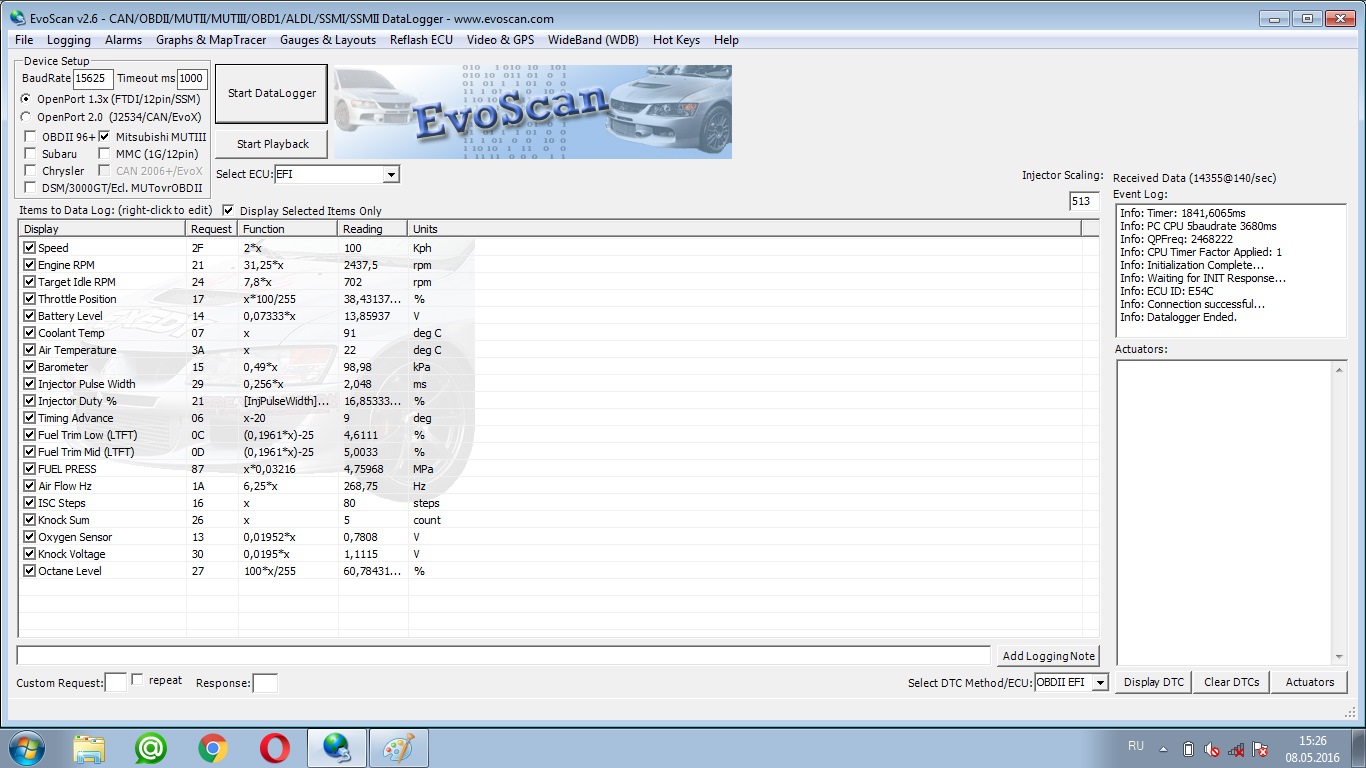The height and width of the screenshot is (768, 1366).
Task: Click the Actuators list scrollbar up arrow
Action: pyautogui.click(x=1339, y=370)
